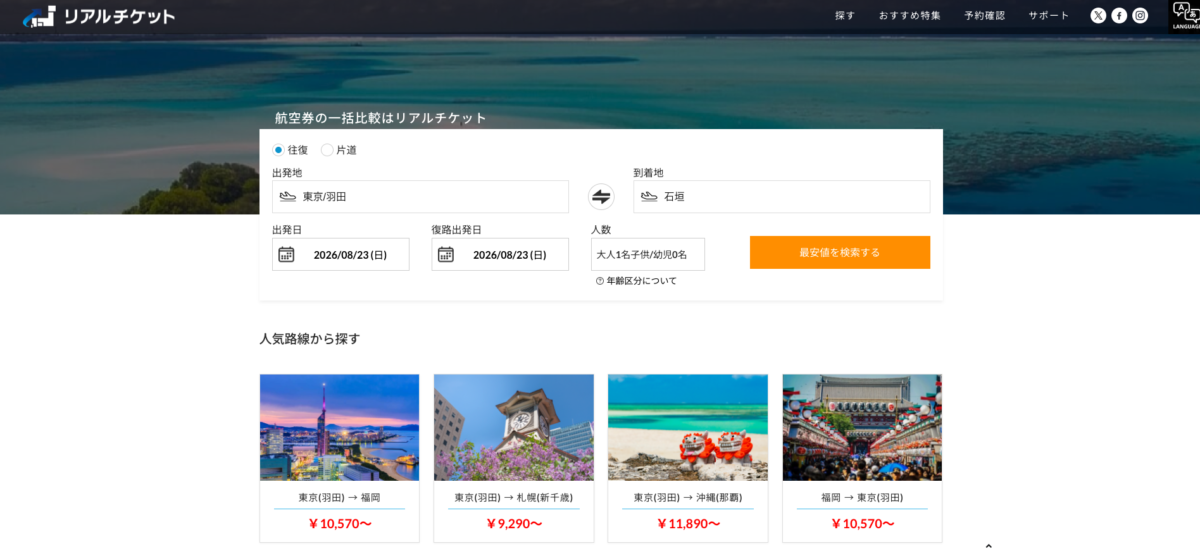
Task: Open the X (Twitter) social icon
Action: [x=1098, y=15]
